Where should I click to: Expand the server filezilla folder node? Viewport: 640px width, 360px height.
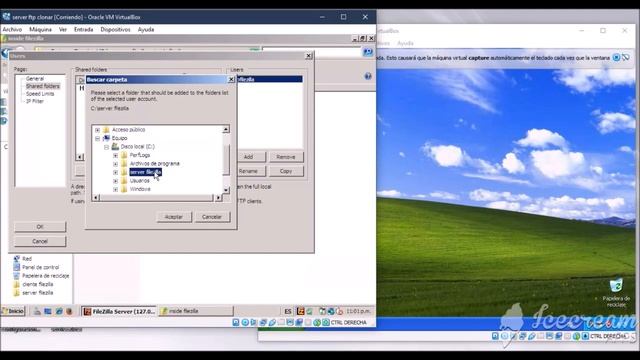click(116, 172)
